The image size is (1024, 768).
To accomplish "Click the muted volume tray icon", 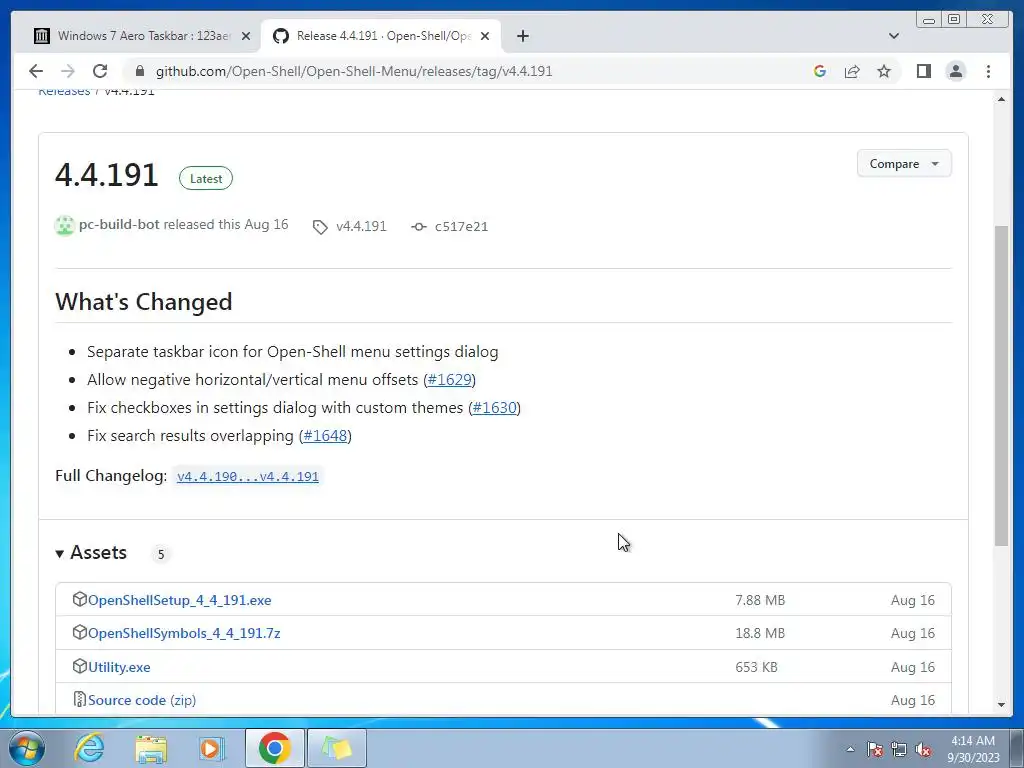I will 923,749.
